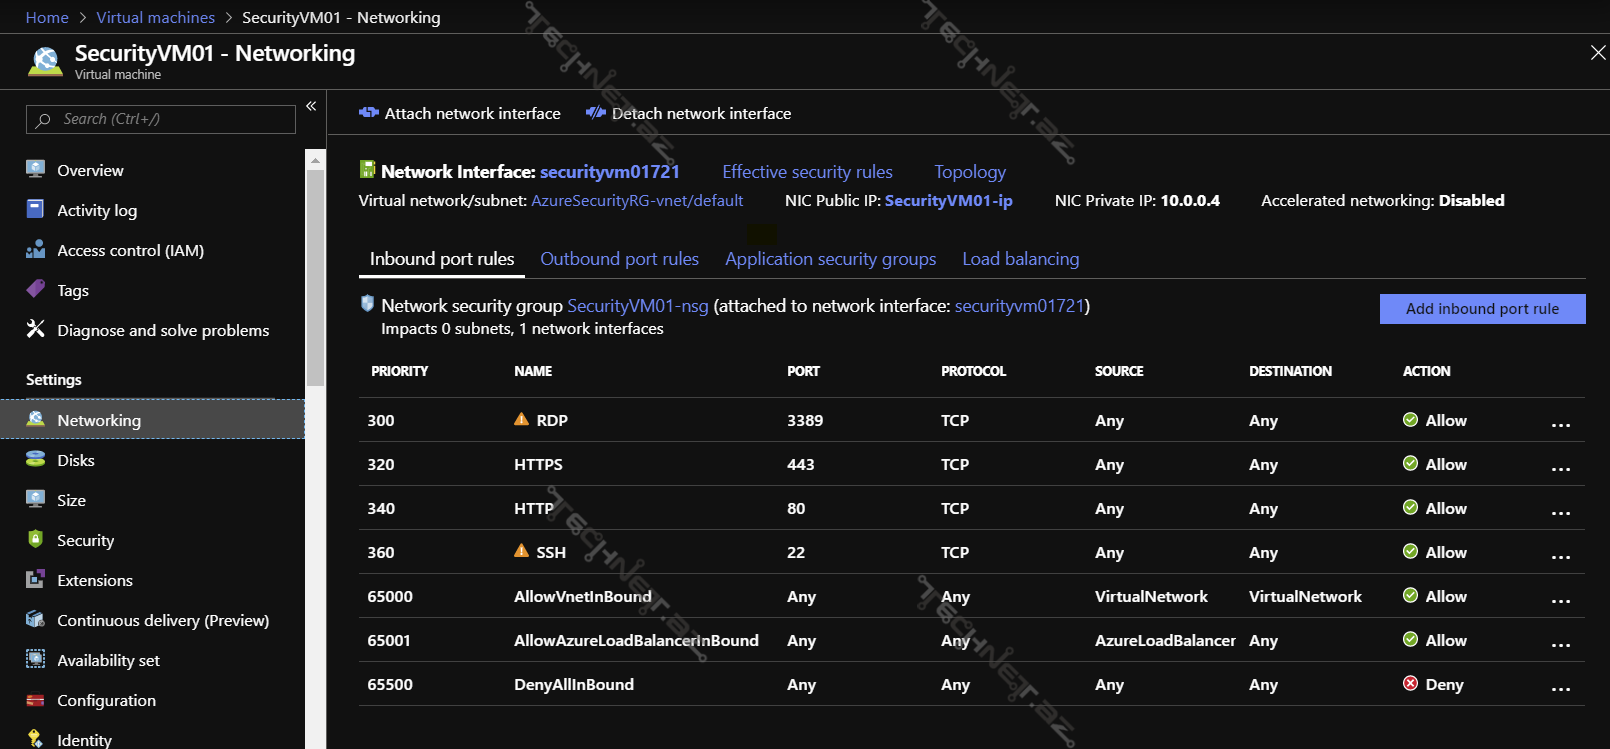Click the Attach network interface icon
The height and width of the screenshot is (749, 1610).
pos(368,113)
